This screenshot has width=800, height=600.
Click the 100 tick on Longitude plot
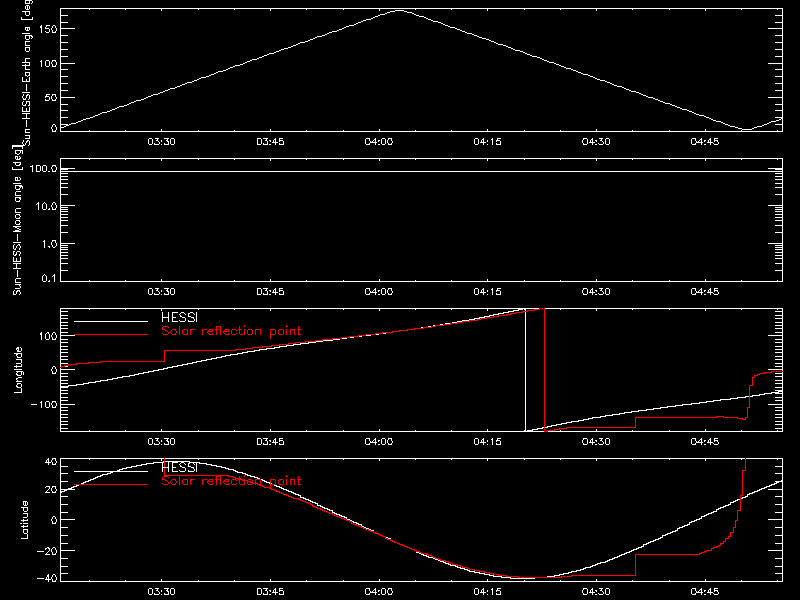(x=47, y=336)
